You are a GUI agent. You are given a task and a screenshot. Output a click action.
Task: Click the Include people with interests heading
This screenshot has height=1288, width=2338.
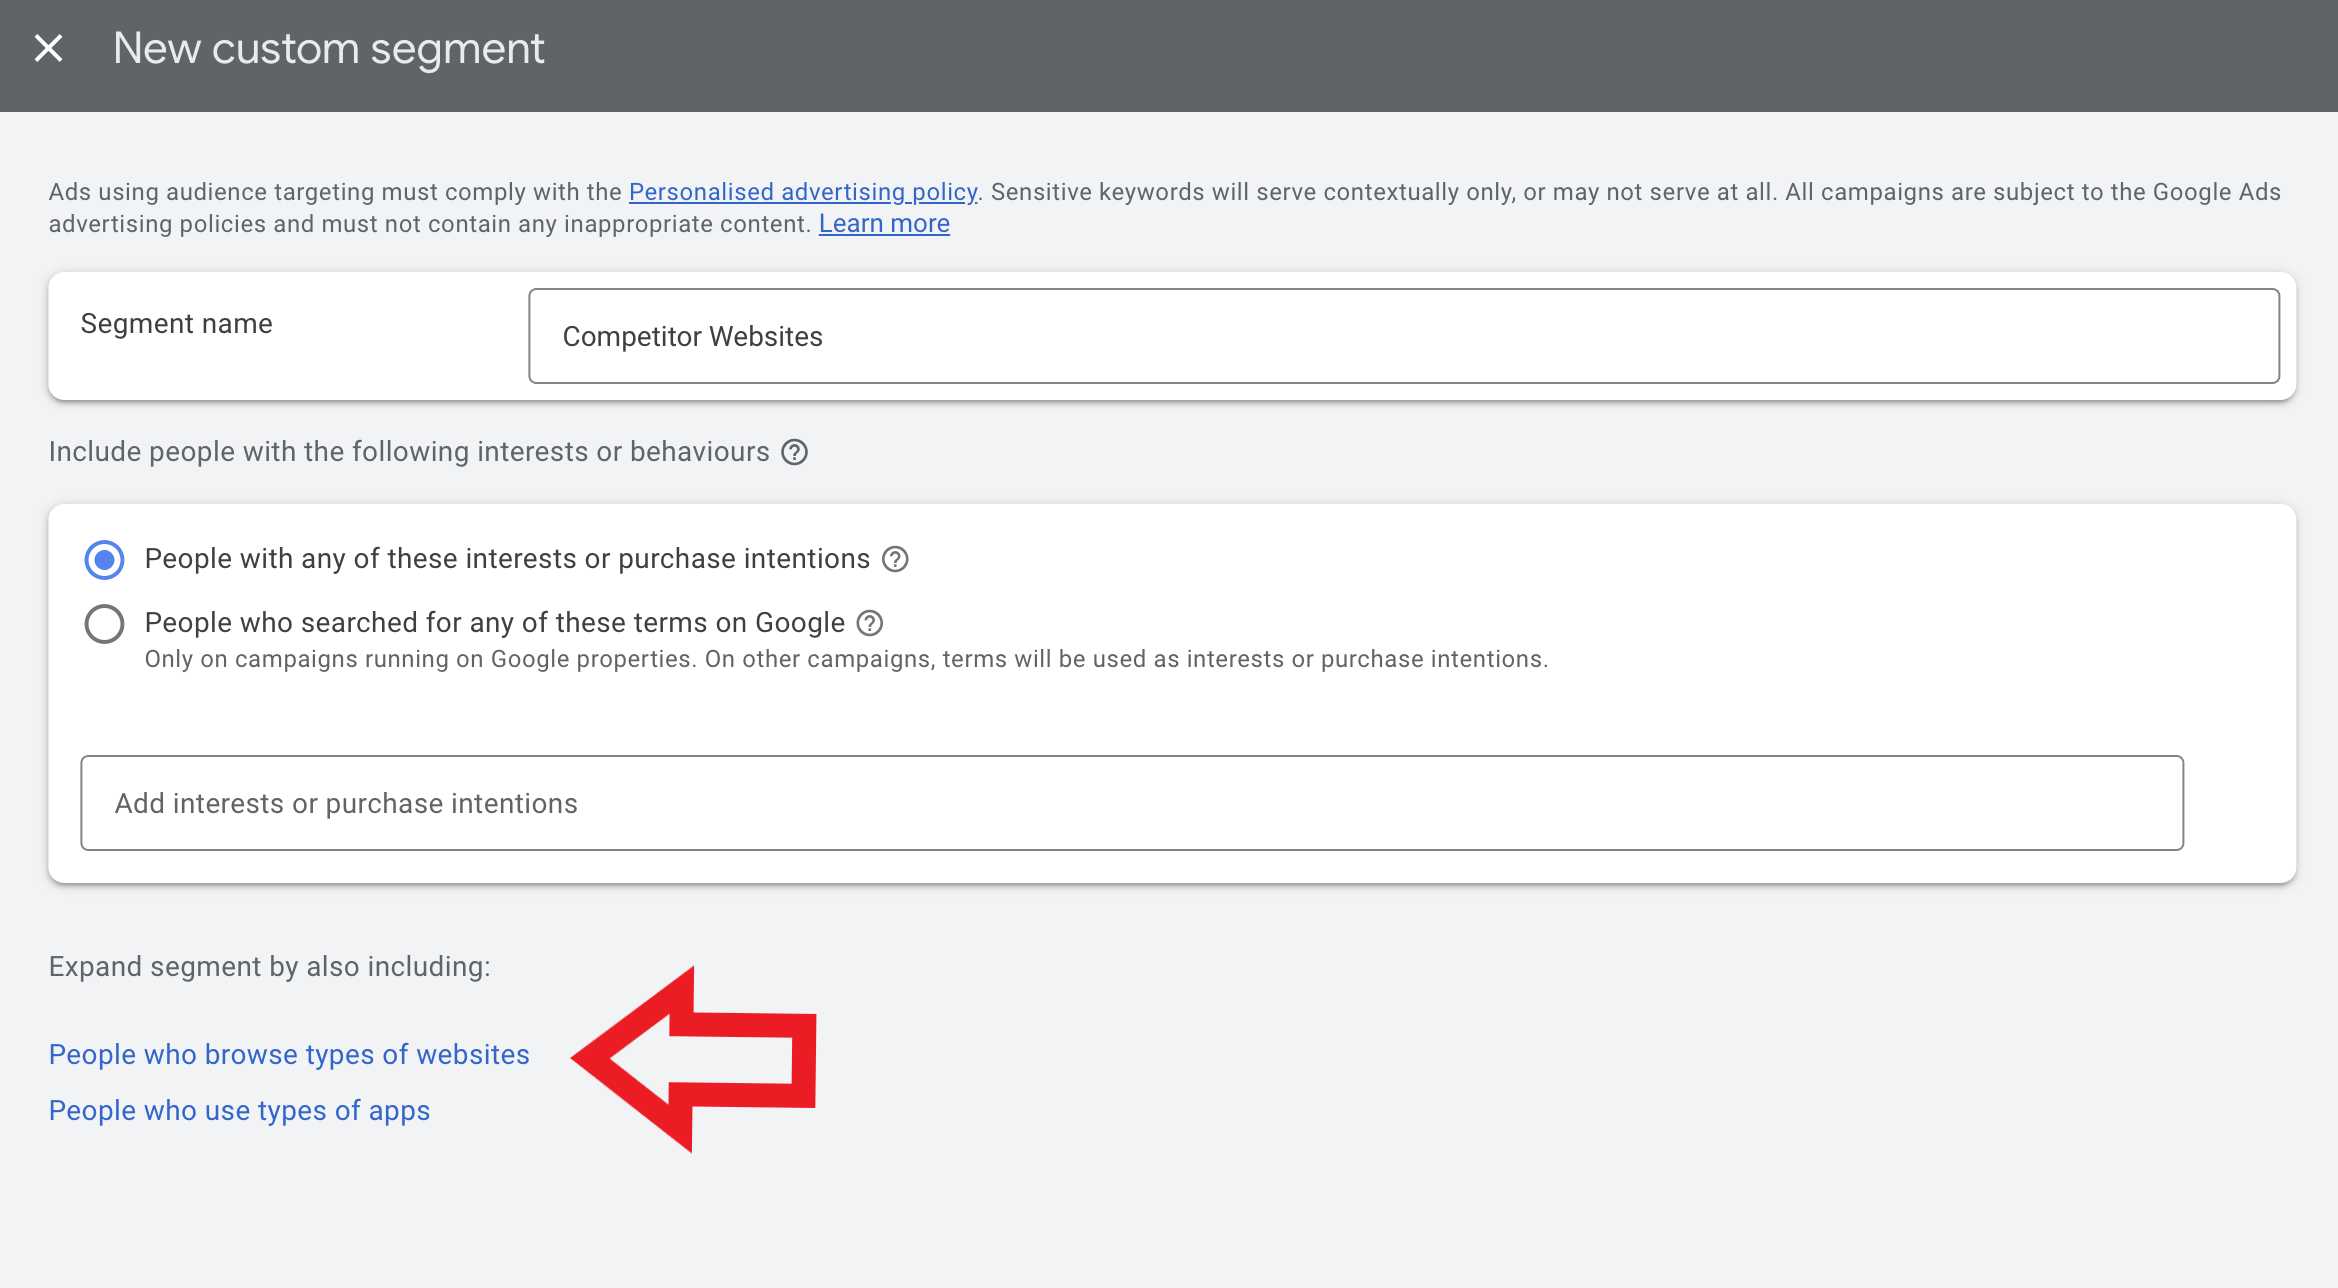(x=407, y=451)
